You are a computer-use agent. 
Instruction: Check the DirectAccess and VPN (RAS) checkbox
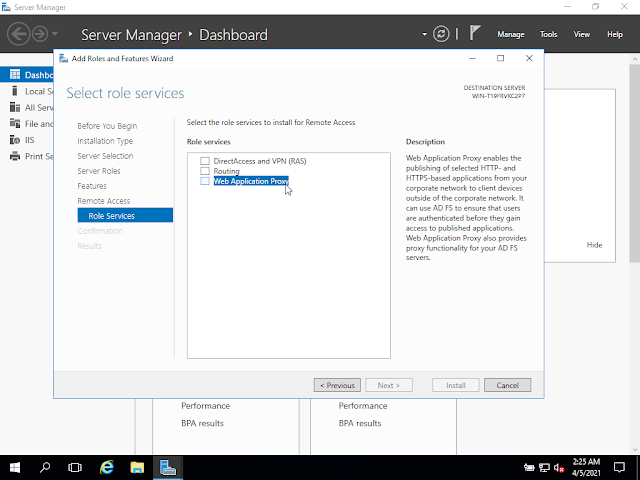205,161
